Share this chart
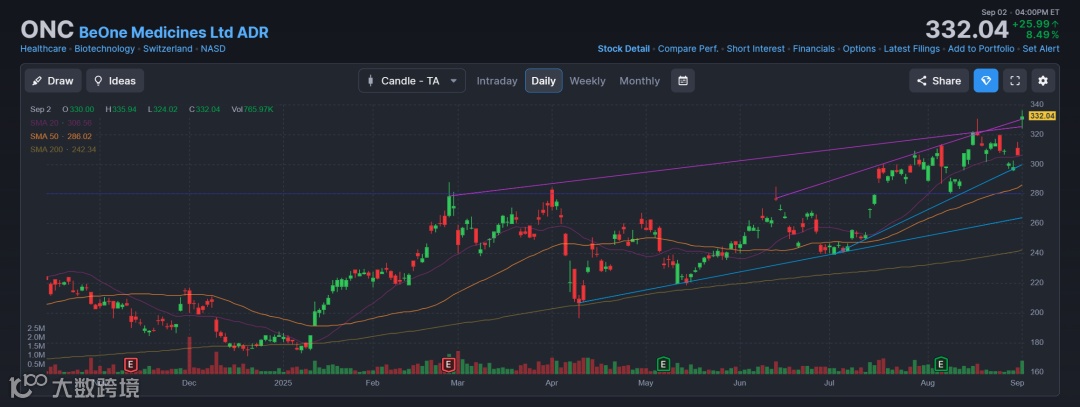Image resolution: width=1080 pixels, height=407 pixels. pos(939,81)
